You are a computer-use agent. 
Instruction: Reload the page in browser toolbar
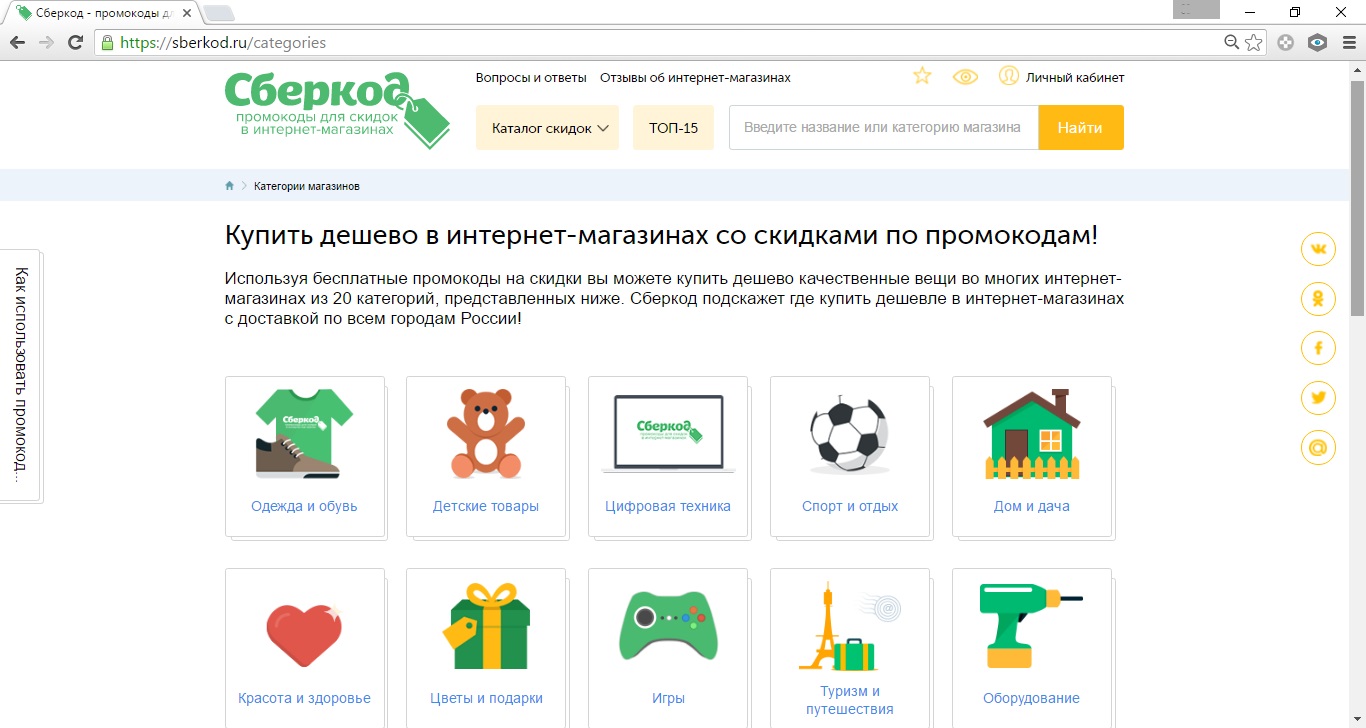point(75,43)
